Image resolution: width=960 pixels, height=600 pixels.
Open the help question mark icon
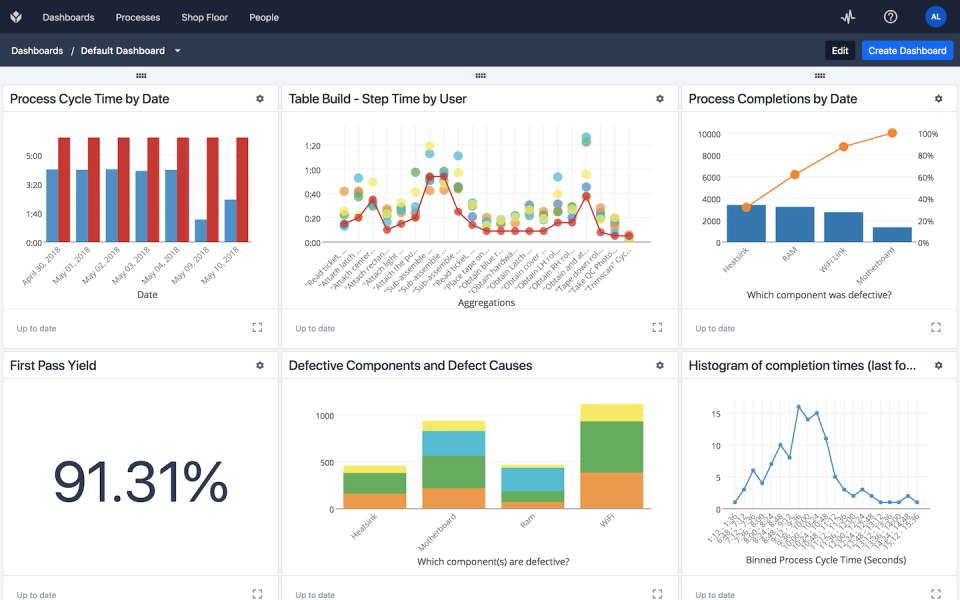pos(889,17)
